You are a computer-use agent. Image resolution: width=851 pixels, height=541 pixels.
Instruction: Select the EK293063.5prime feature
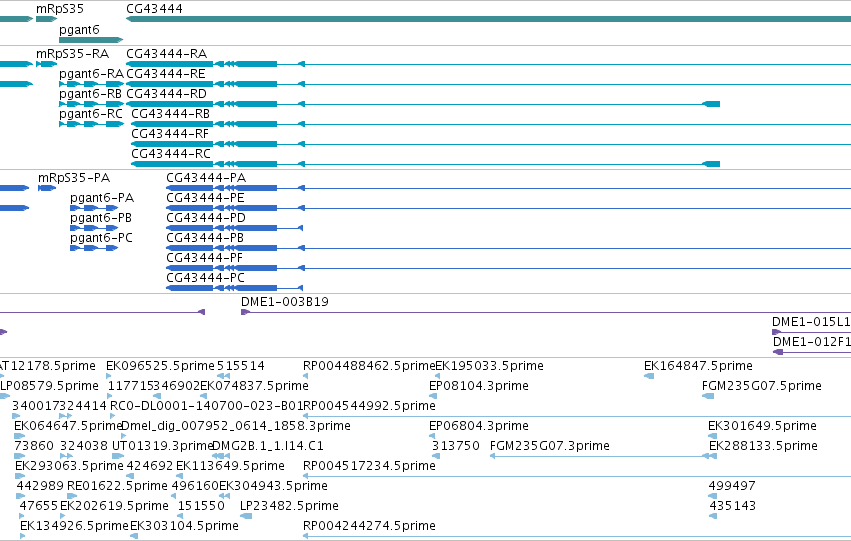[20, 476]
